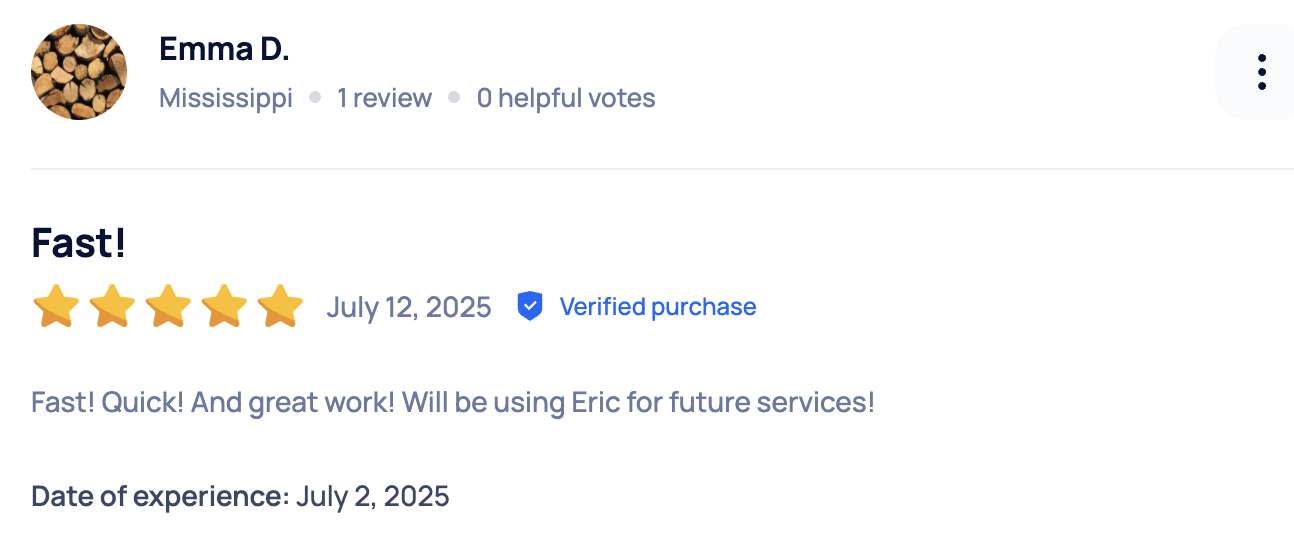This screenshot has width=1294, height=540.
Task: Click Emma D.'s firewood profile avatar
Action: tap(79, 72)
